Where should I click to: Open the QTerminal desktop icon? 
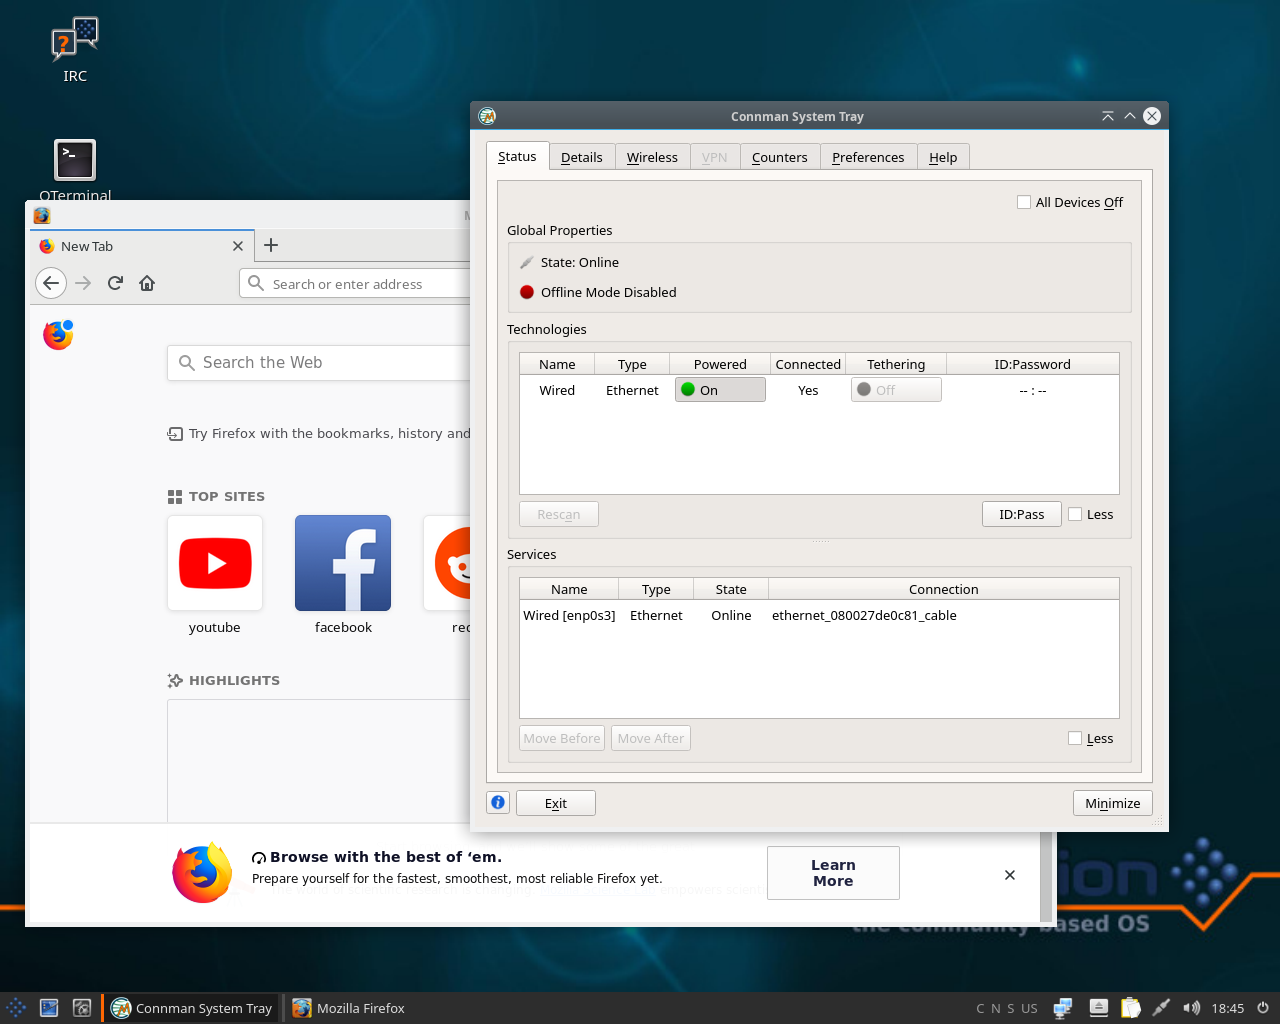75,168
